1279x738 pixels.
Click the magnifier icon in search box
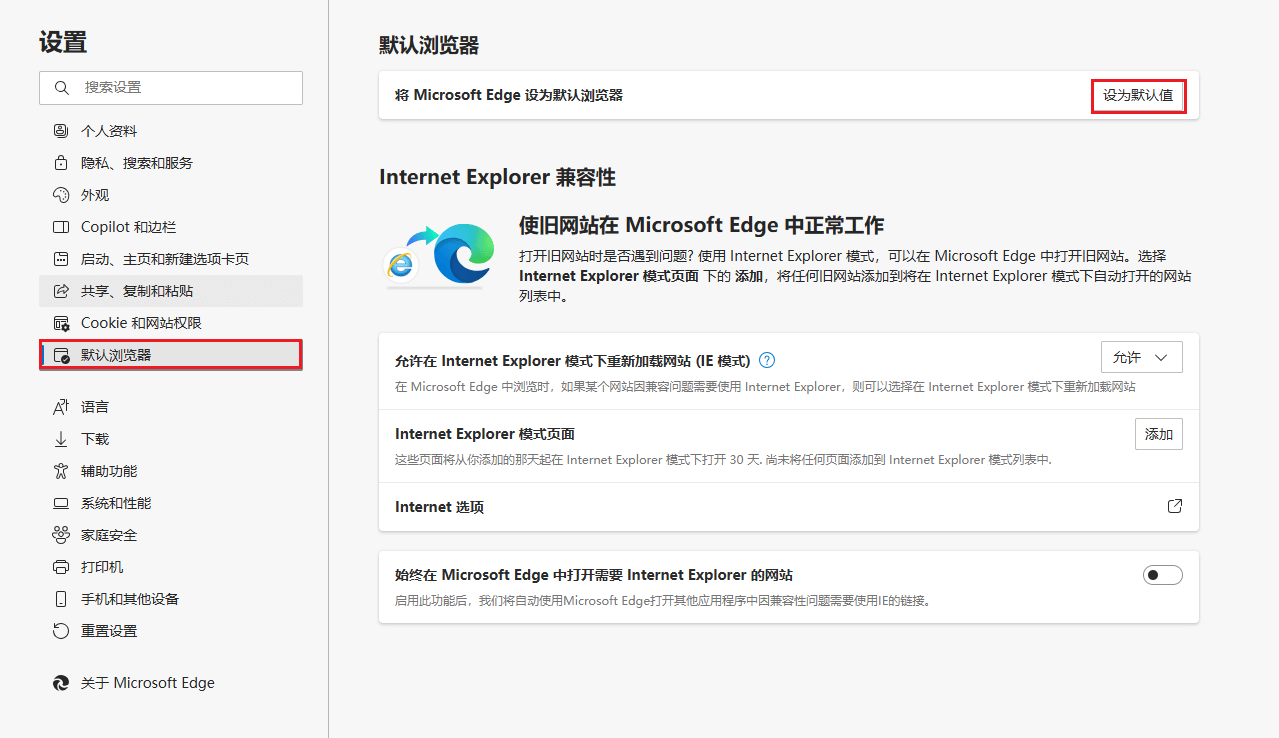click(60, 88)
